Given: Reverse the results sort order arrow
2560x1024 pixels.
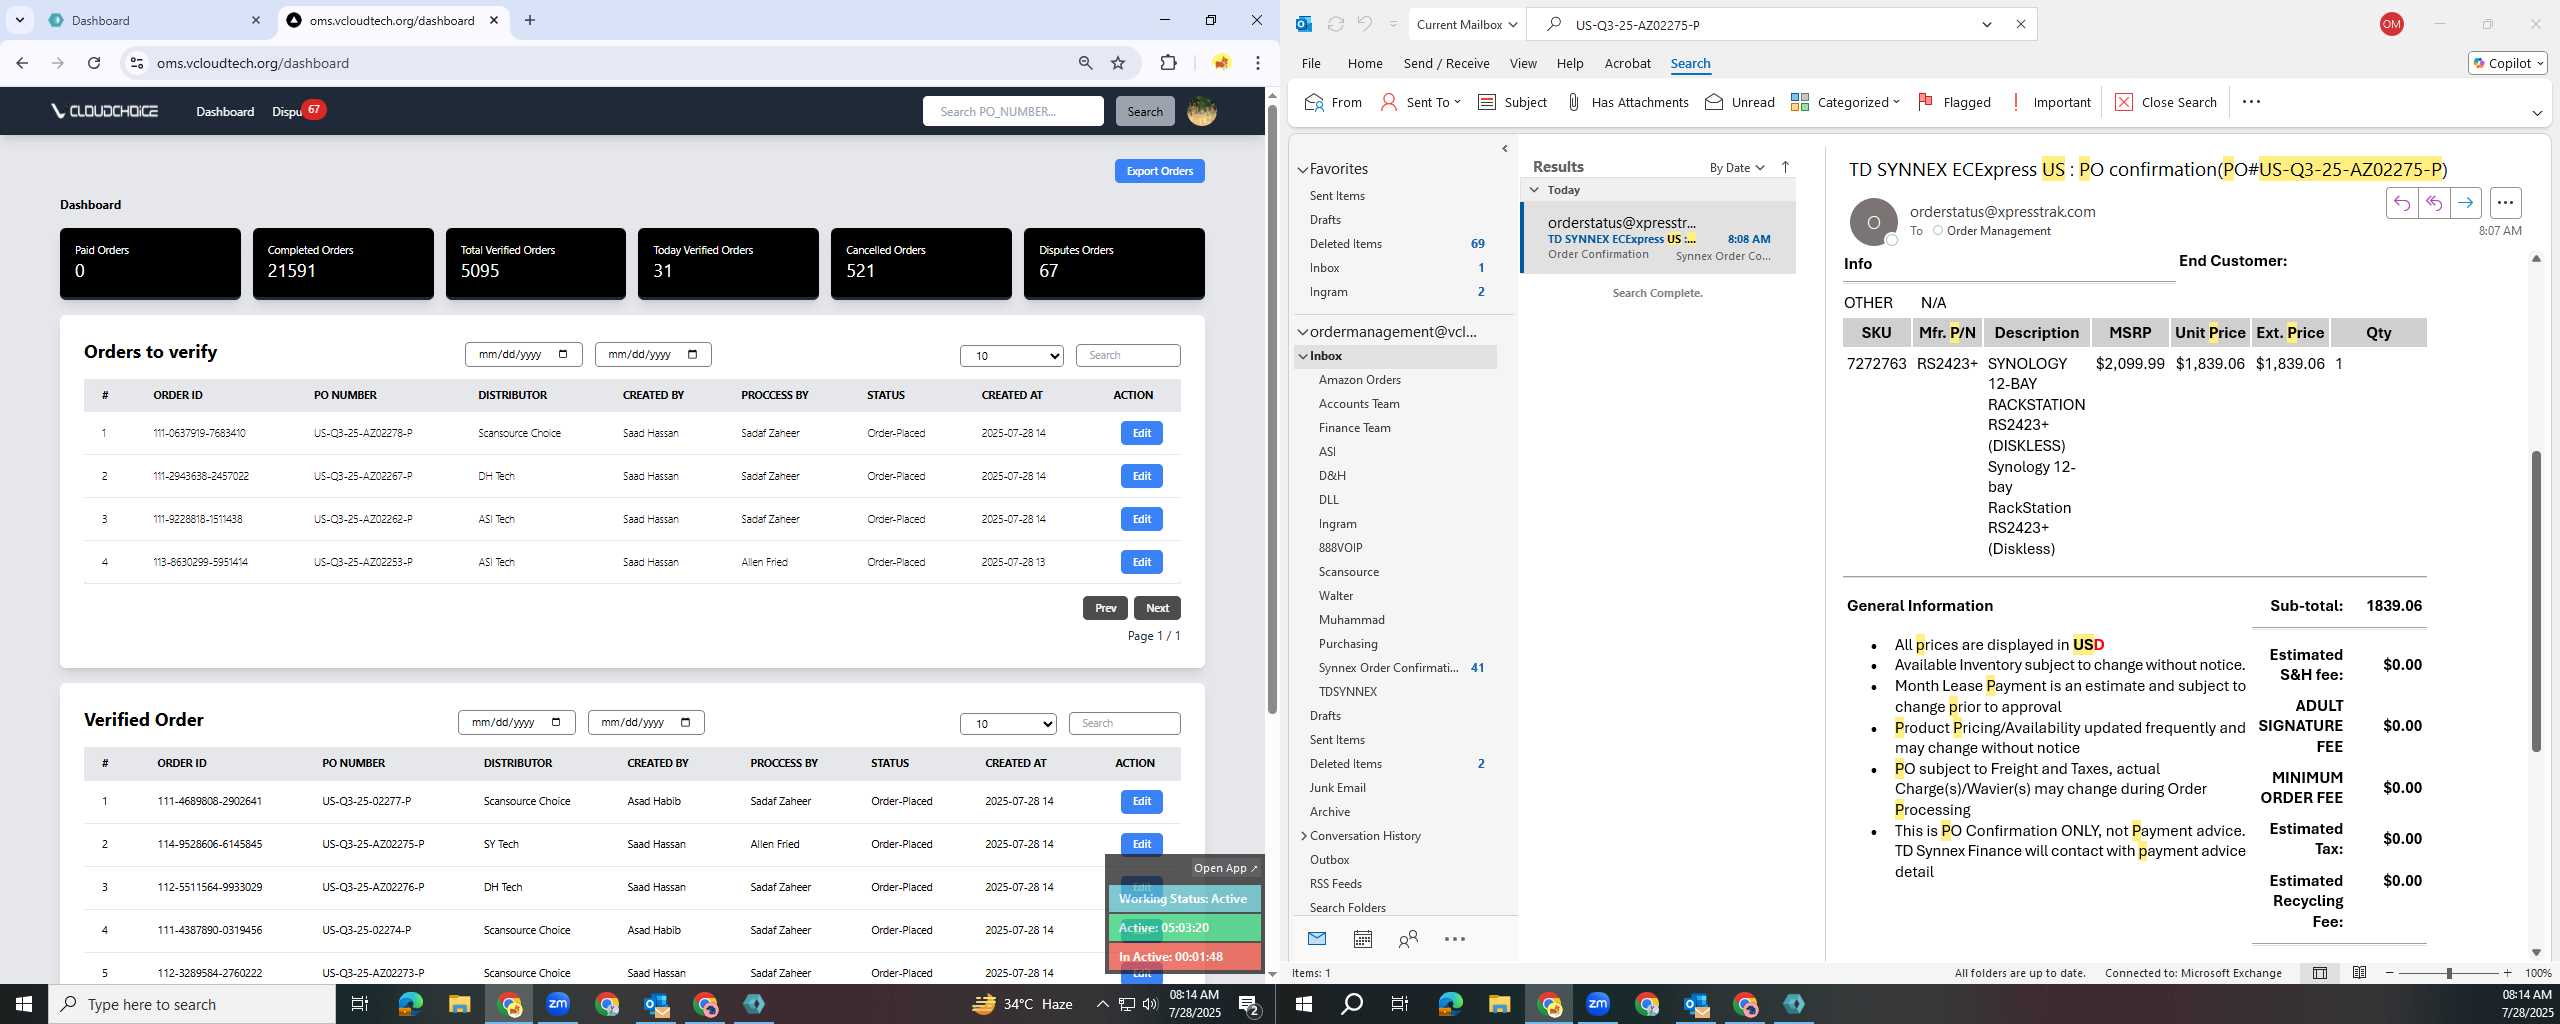Looking at the screenshot, I should pyautogui.click(x=1785, y=167).
